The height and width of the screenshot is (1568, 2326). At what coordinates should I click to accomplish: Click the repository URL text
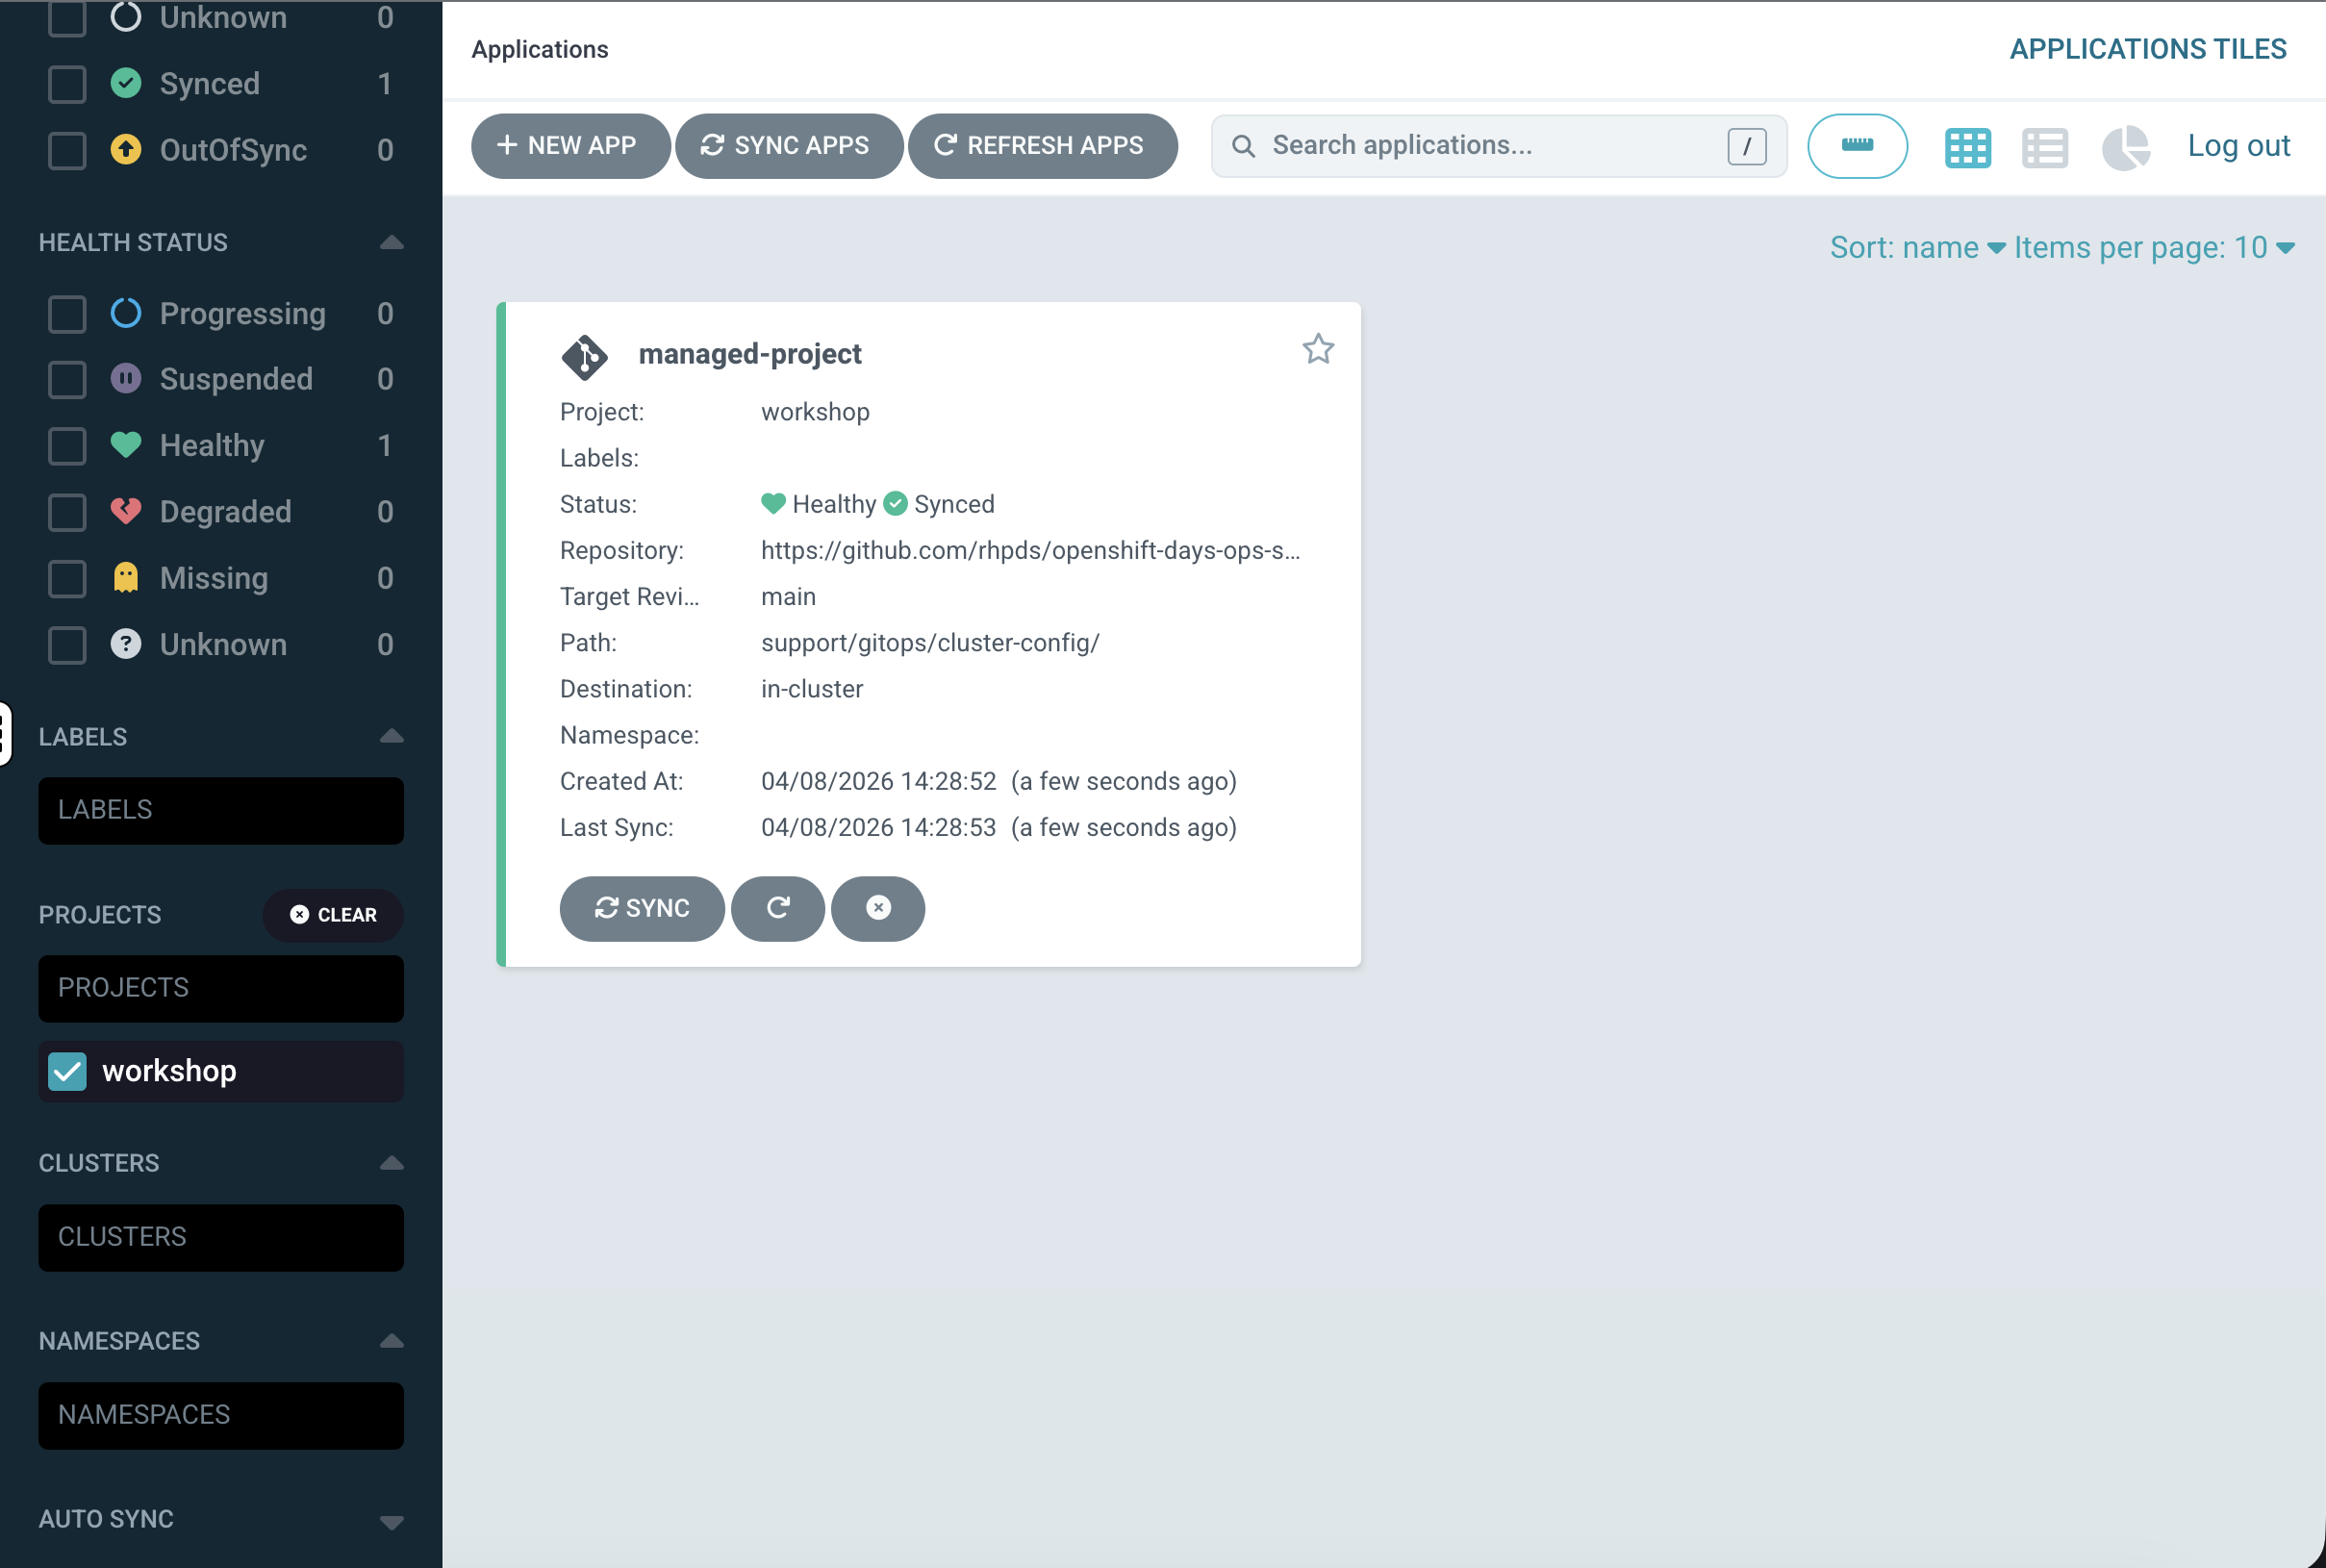[1030, 550]
